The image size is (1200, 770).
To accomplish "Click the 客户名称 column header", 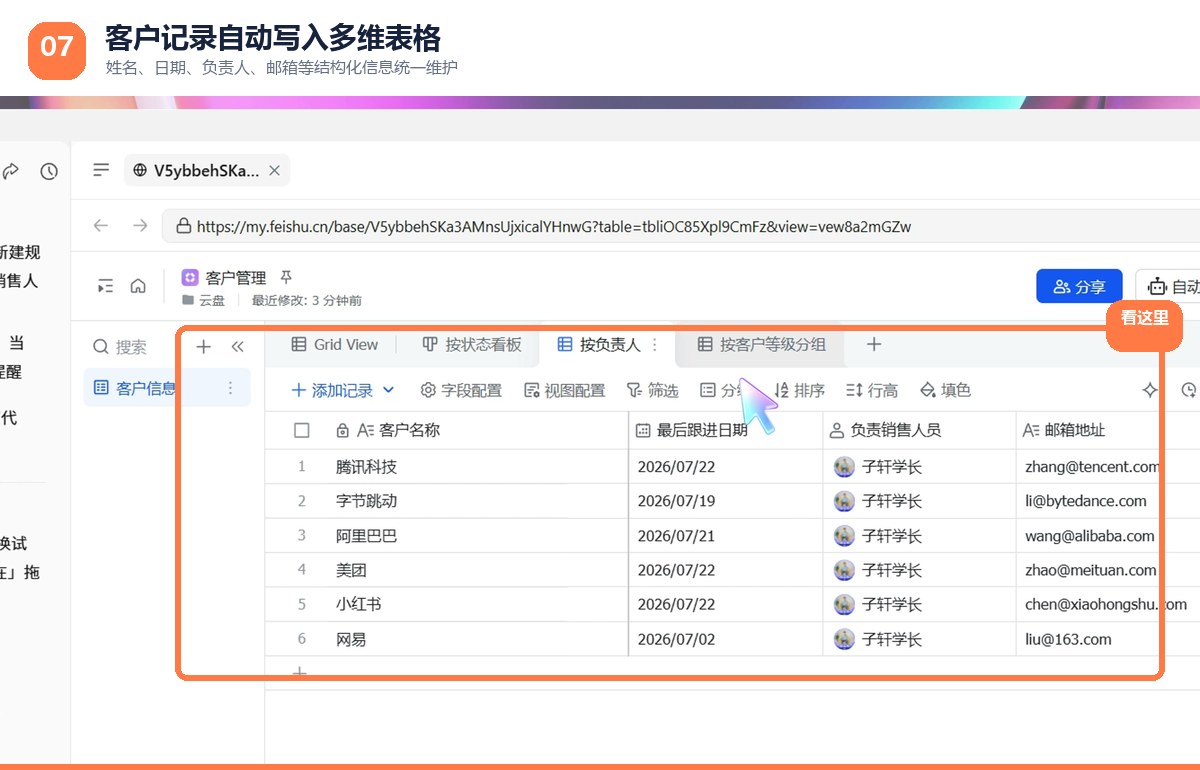I will 447,431.
